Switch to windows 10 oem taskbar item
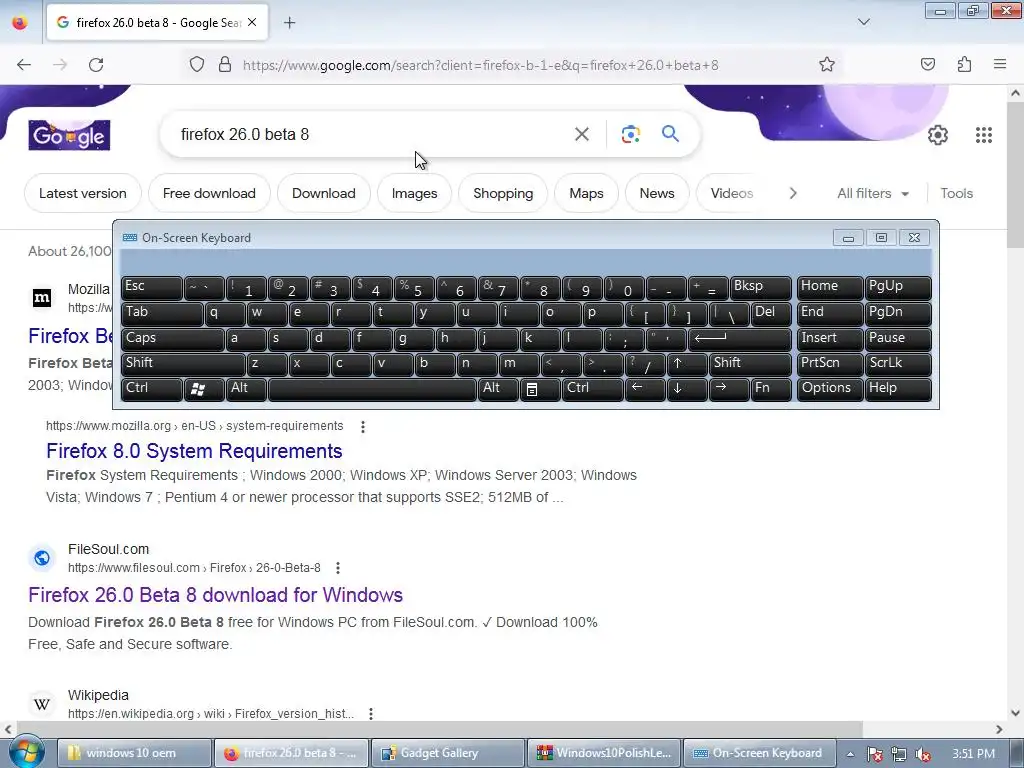1024x768 pixels. (134, 753)
